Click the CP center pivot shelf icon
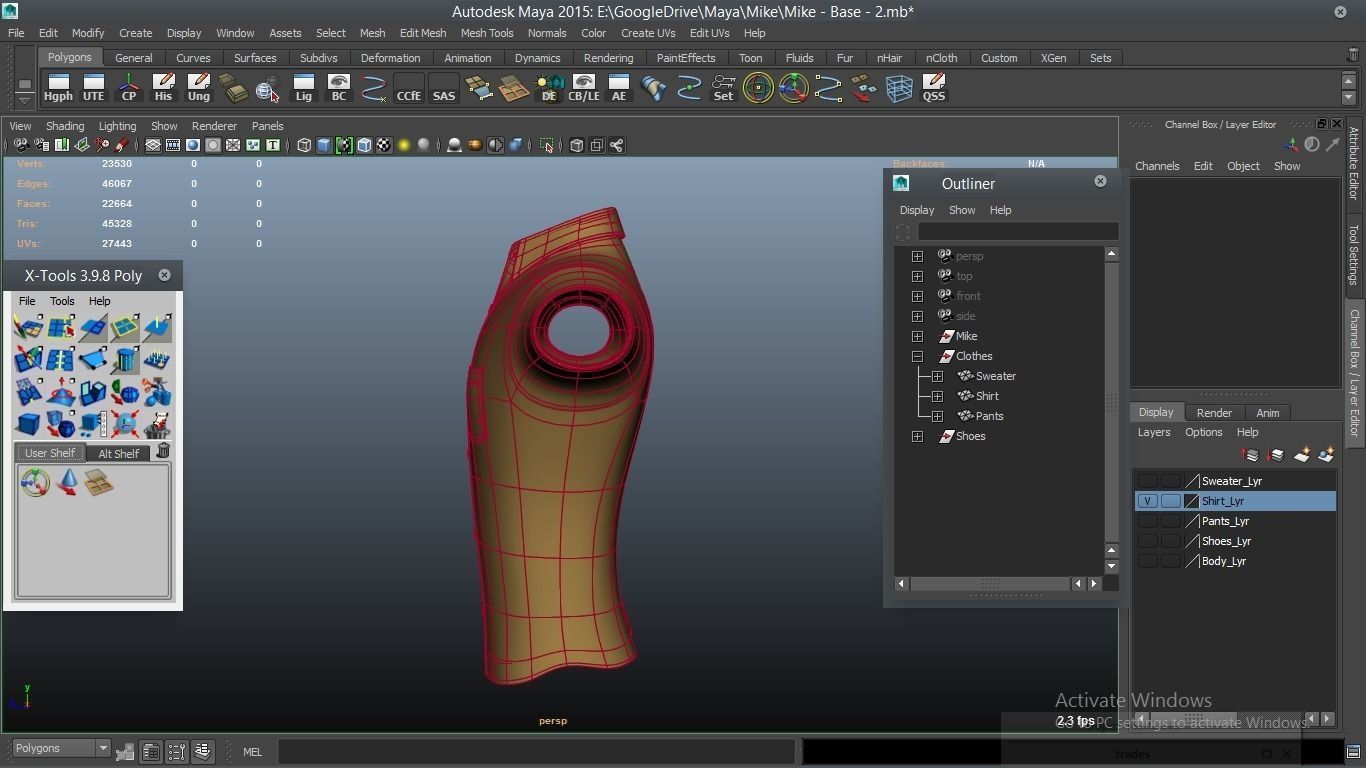 point(128,88)
